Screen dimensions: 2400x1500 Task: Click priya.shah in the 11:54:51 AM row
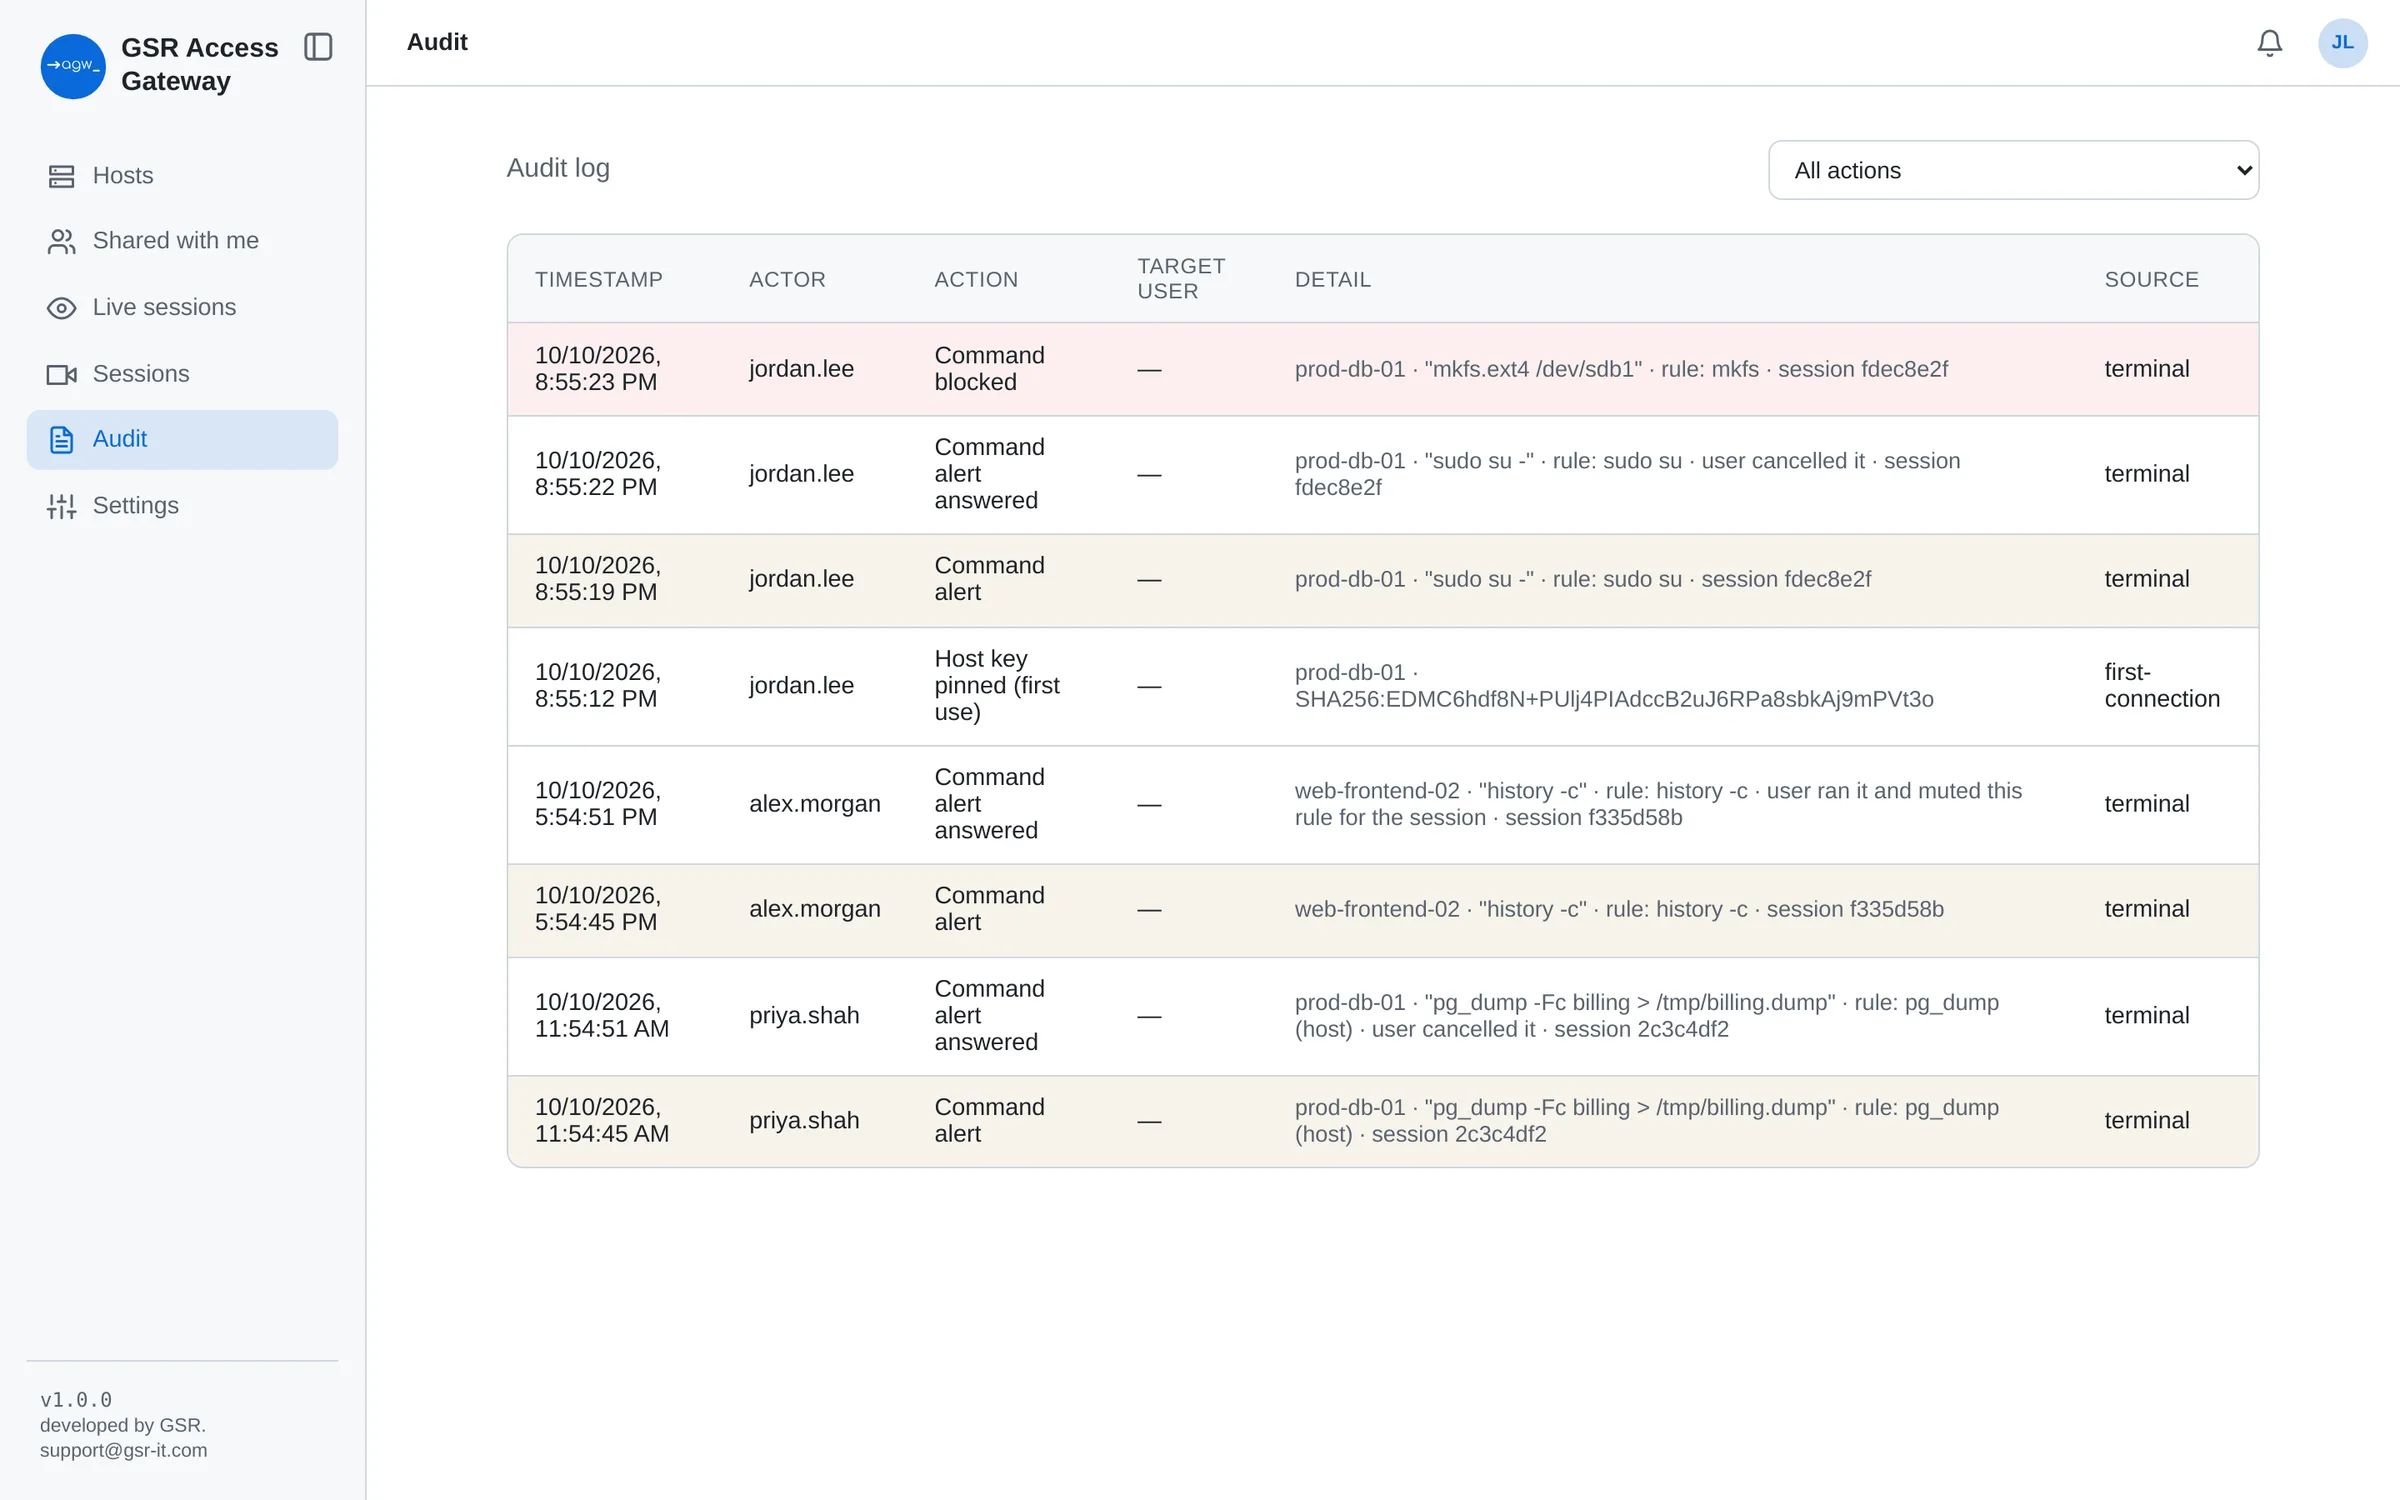[803, 1016]
